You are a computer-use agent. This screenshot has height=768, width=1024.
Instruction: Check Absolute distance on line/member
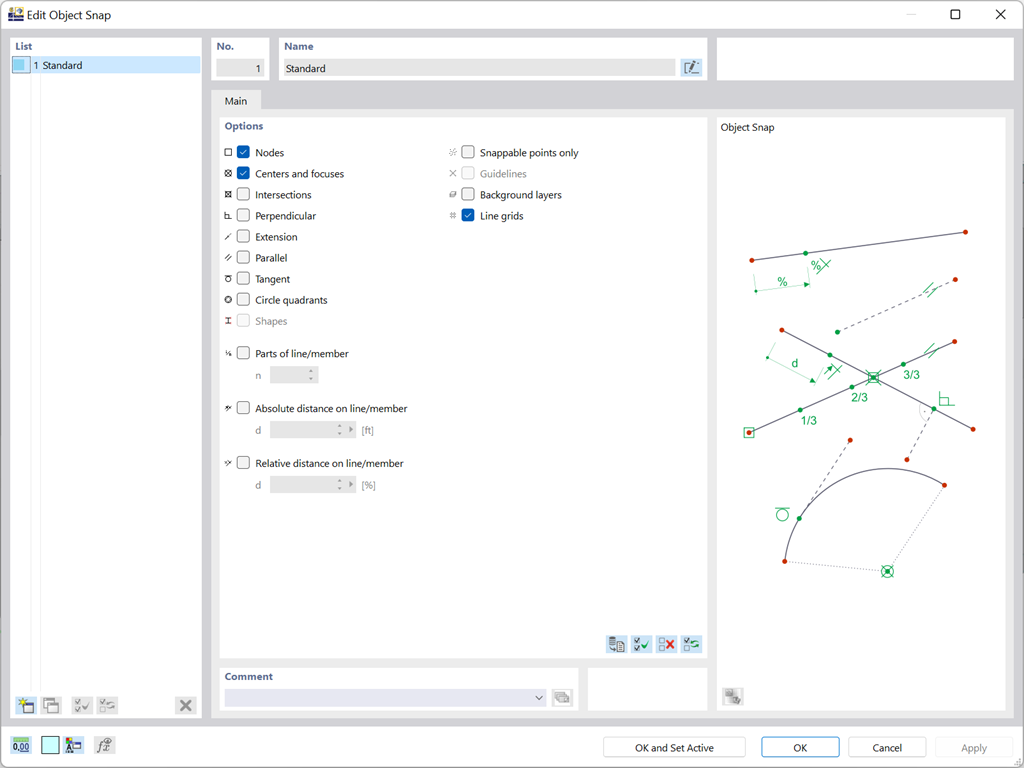pos(244,408)
